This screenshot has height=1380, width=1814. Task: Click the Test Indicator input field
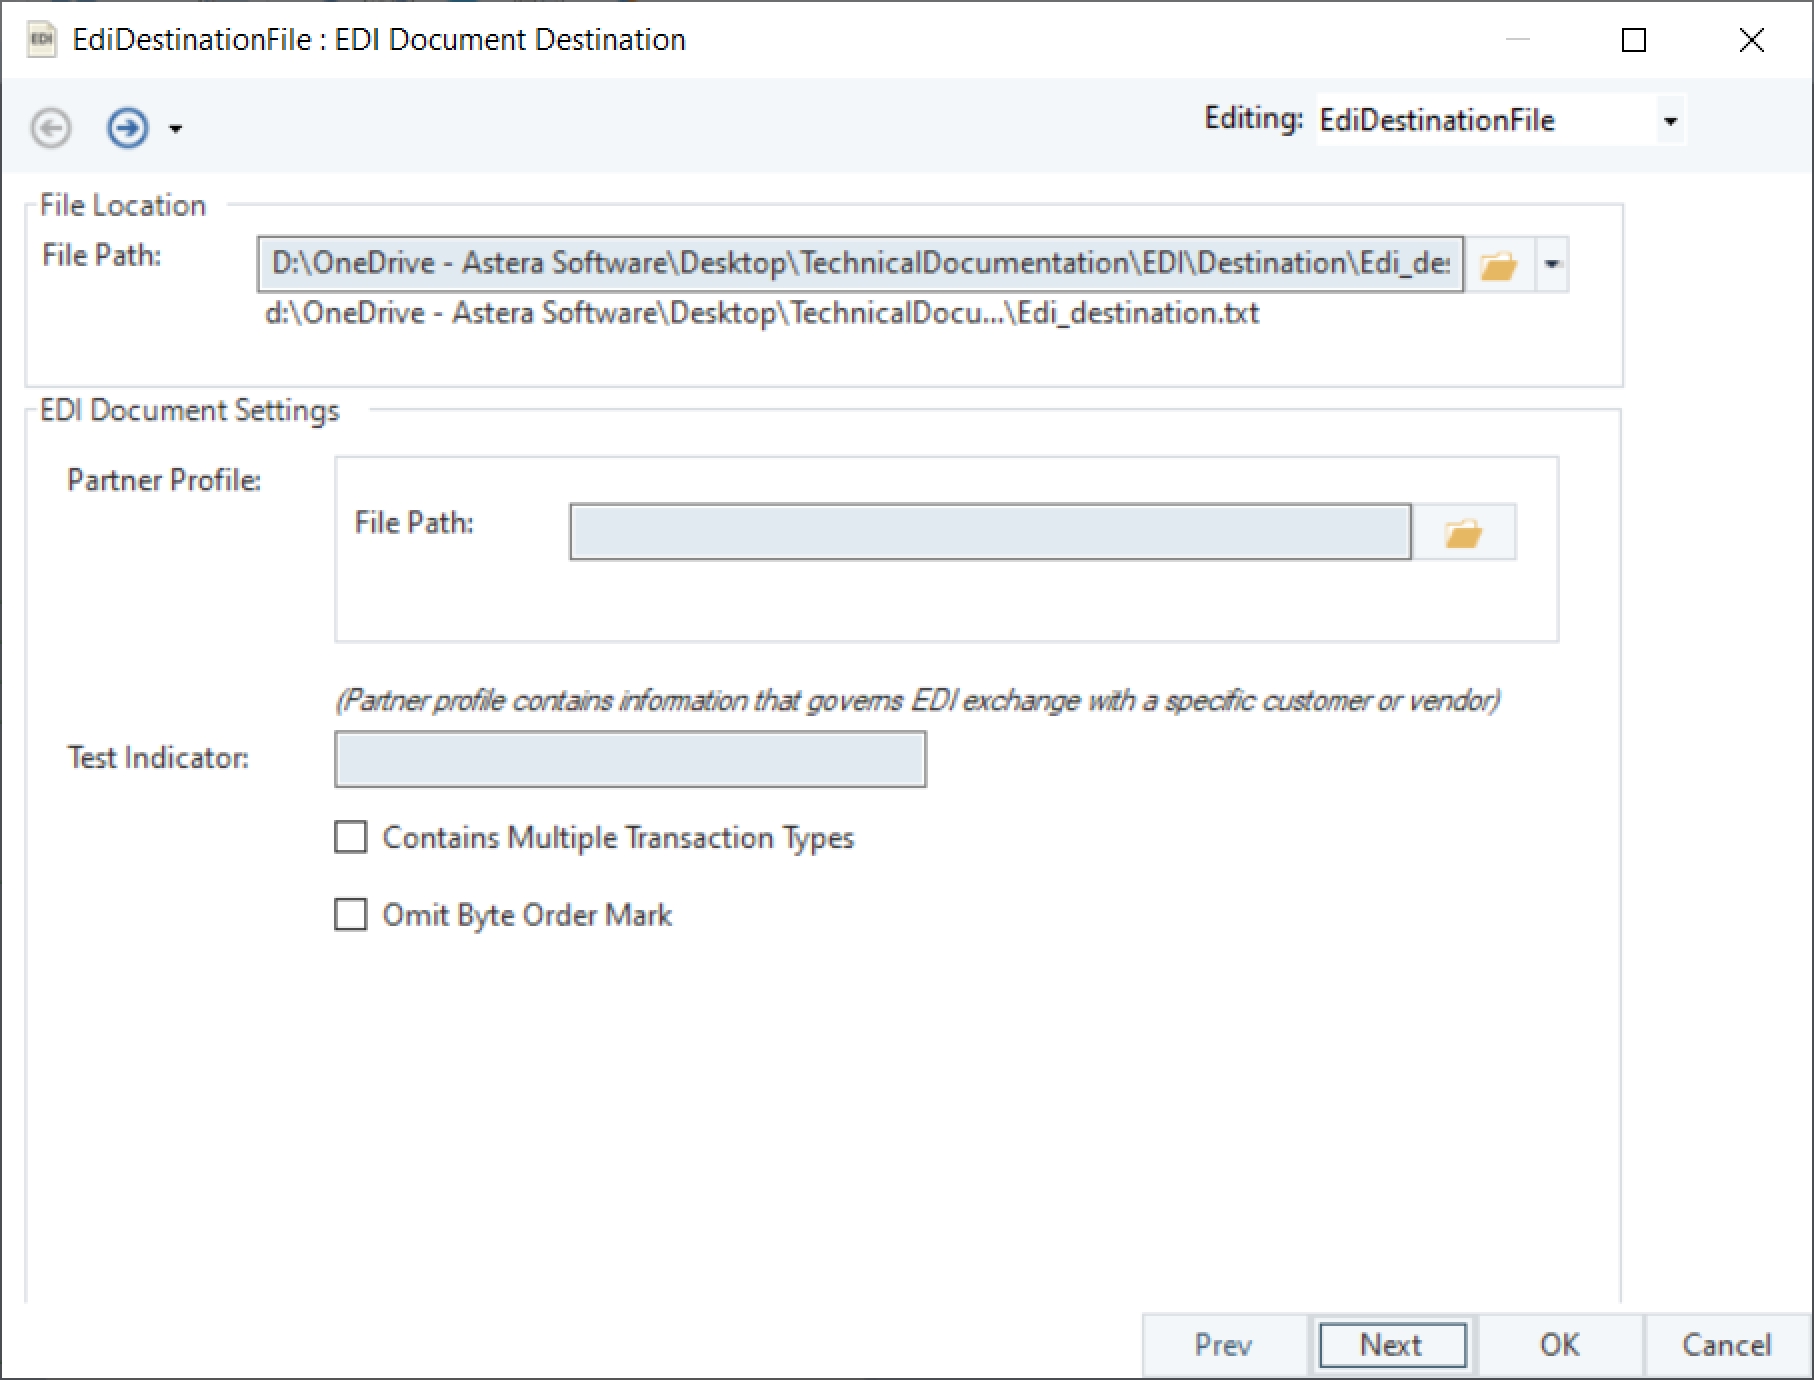630,760
